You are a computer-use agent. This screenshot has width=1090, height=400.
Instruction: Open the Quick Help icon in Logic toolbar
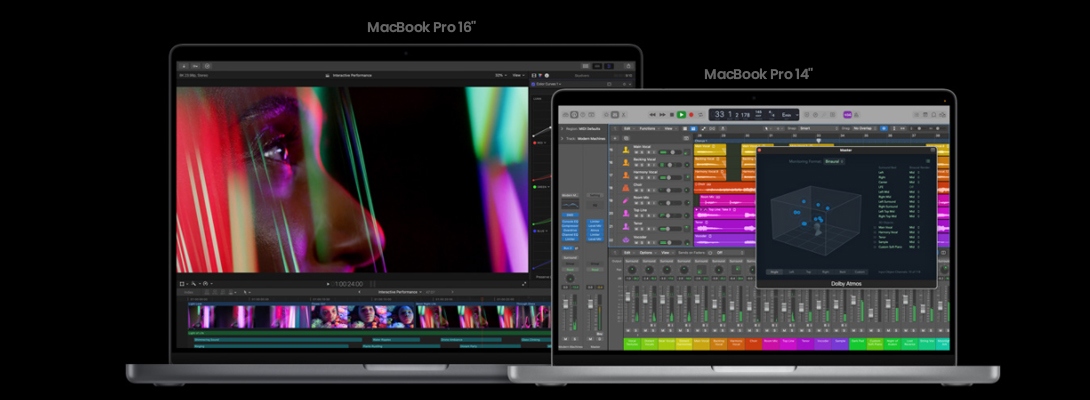(583, 115)
